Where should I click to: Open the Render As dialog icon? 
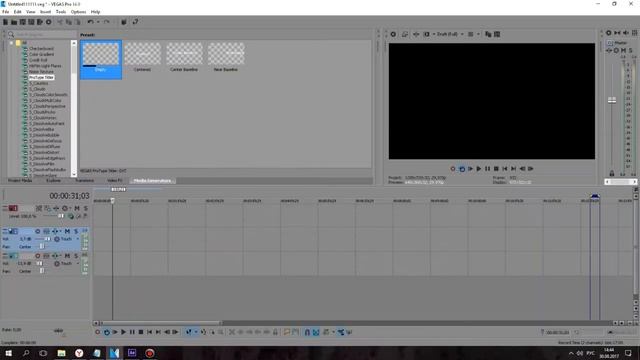(x=40, y=22)
